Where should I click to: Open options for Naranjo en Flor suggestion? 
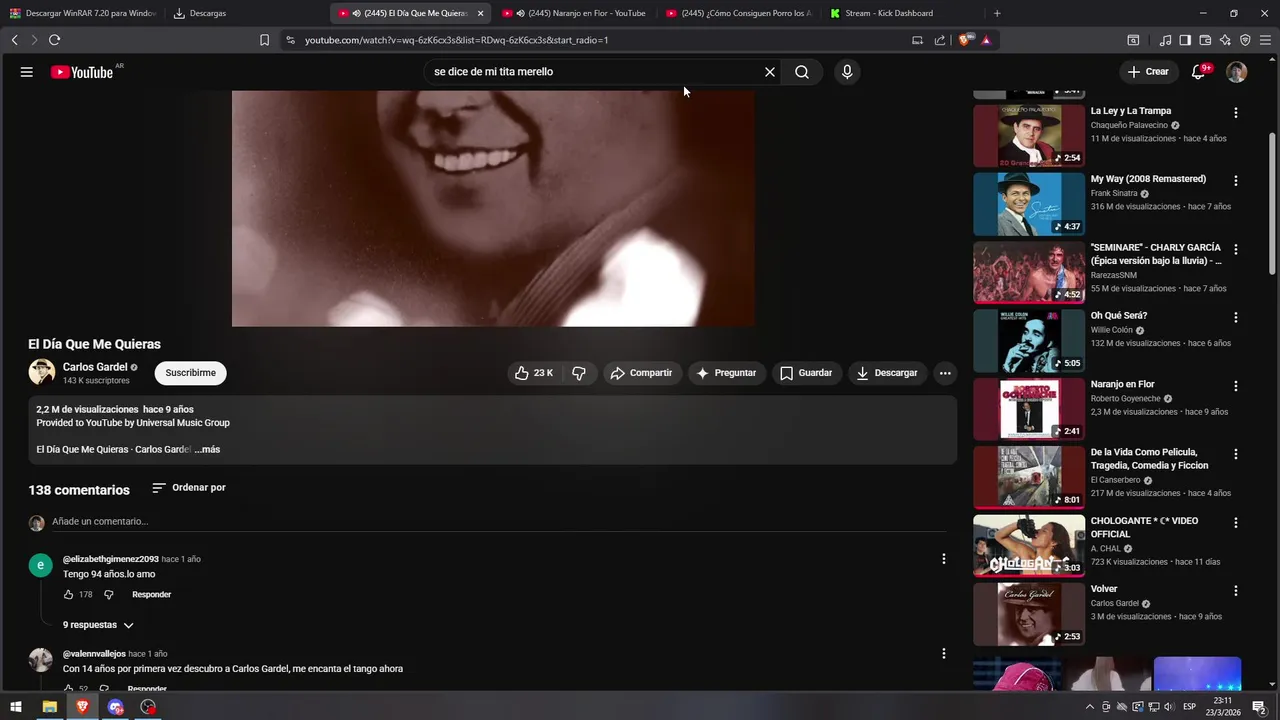click(1236, 386)
